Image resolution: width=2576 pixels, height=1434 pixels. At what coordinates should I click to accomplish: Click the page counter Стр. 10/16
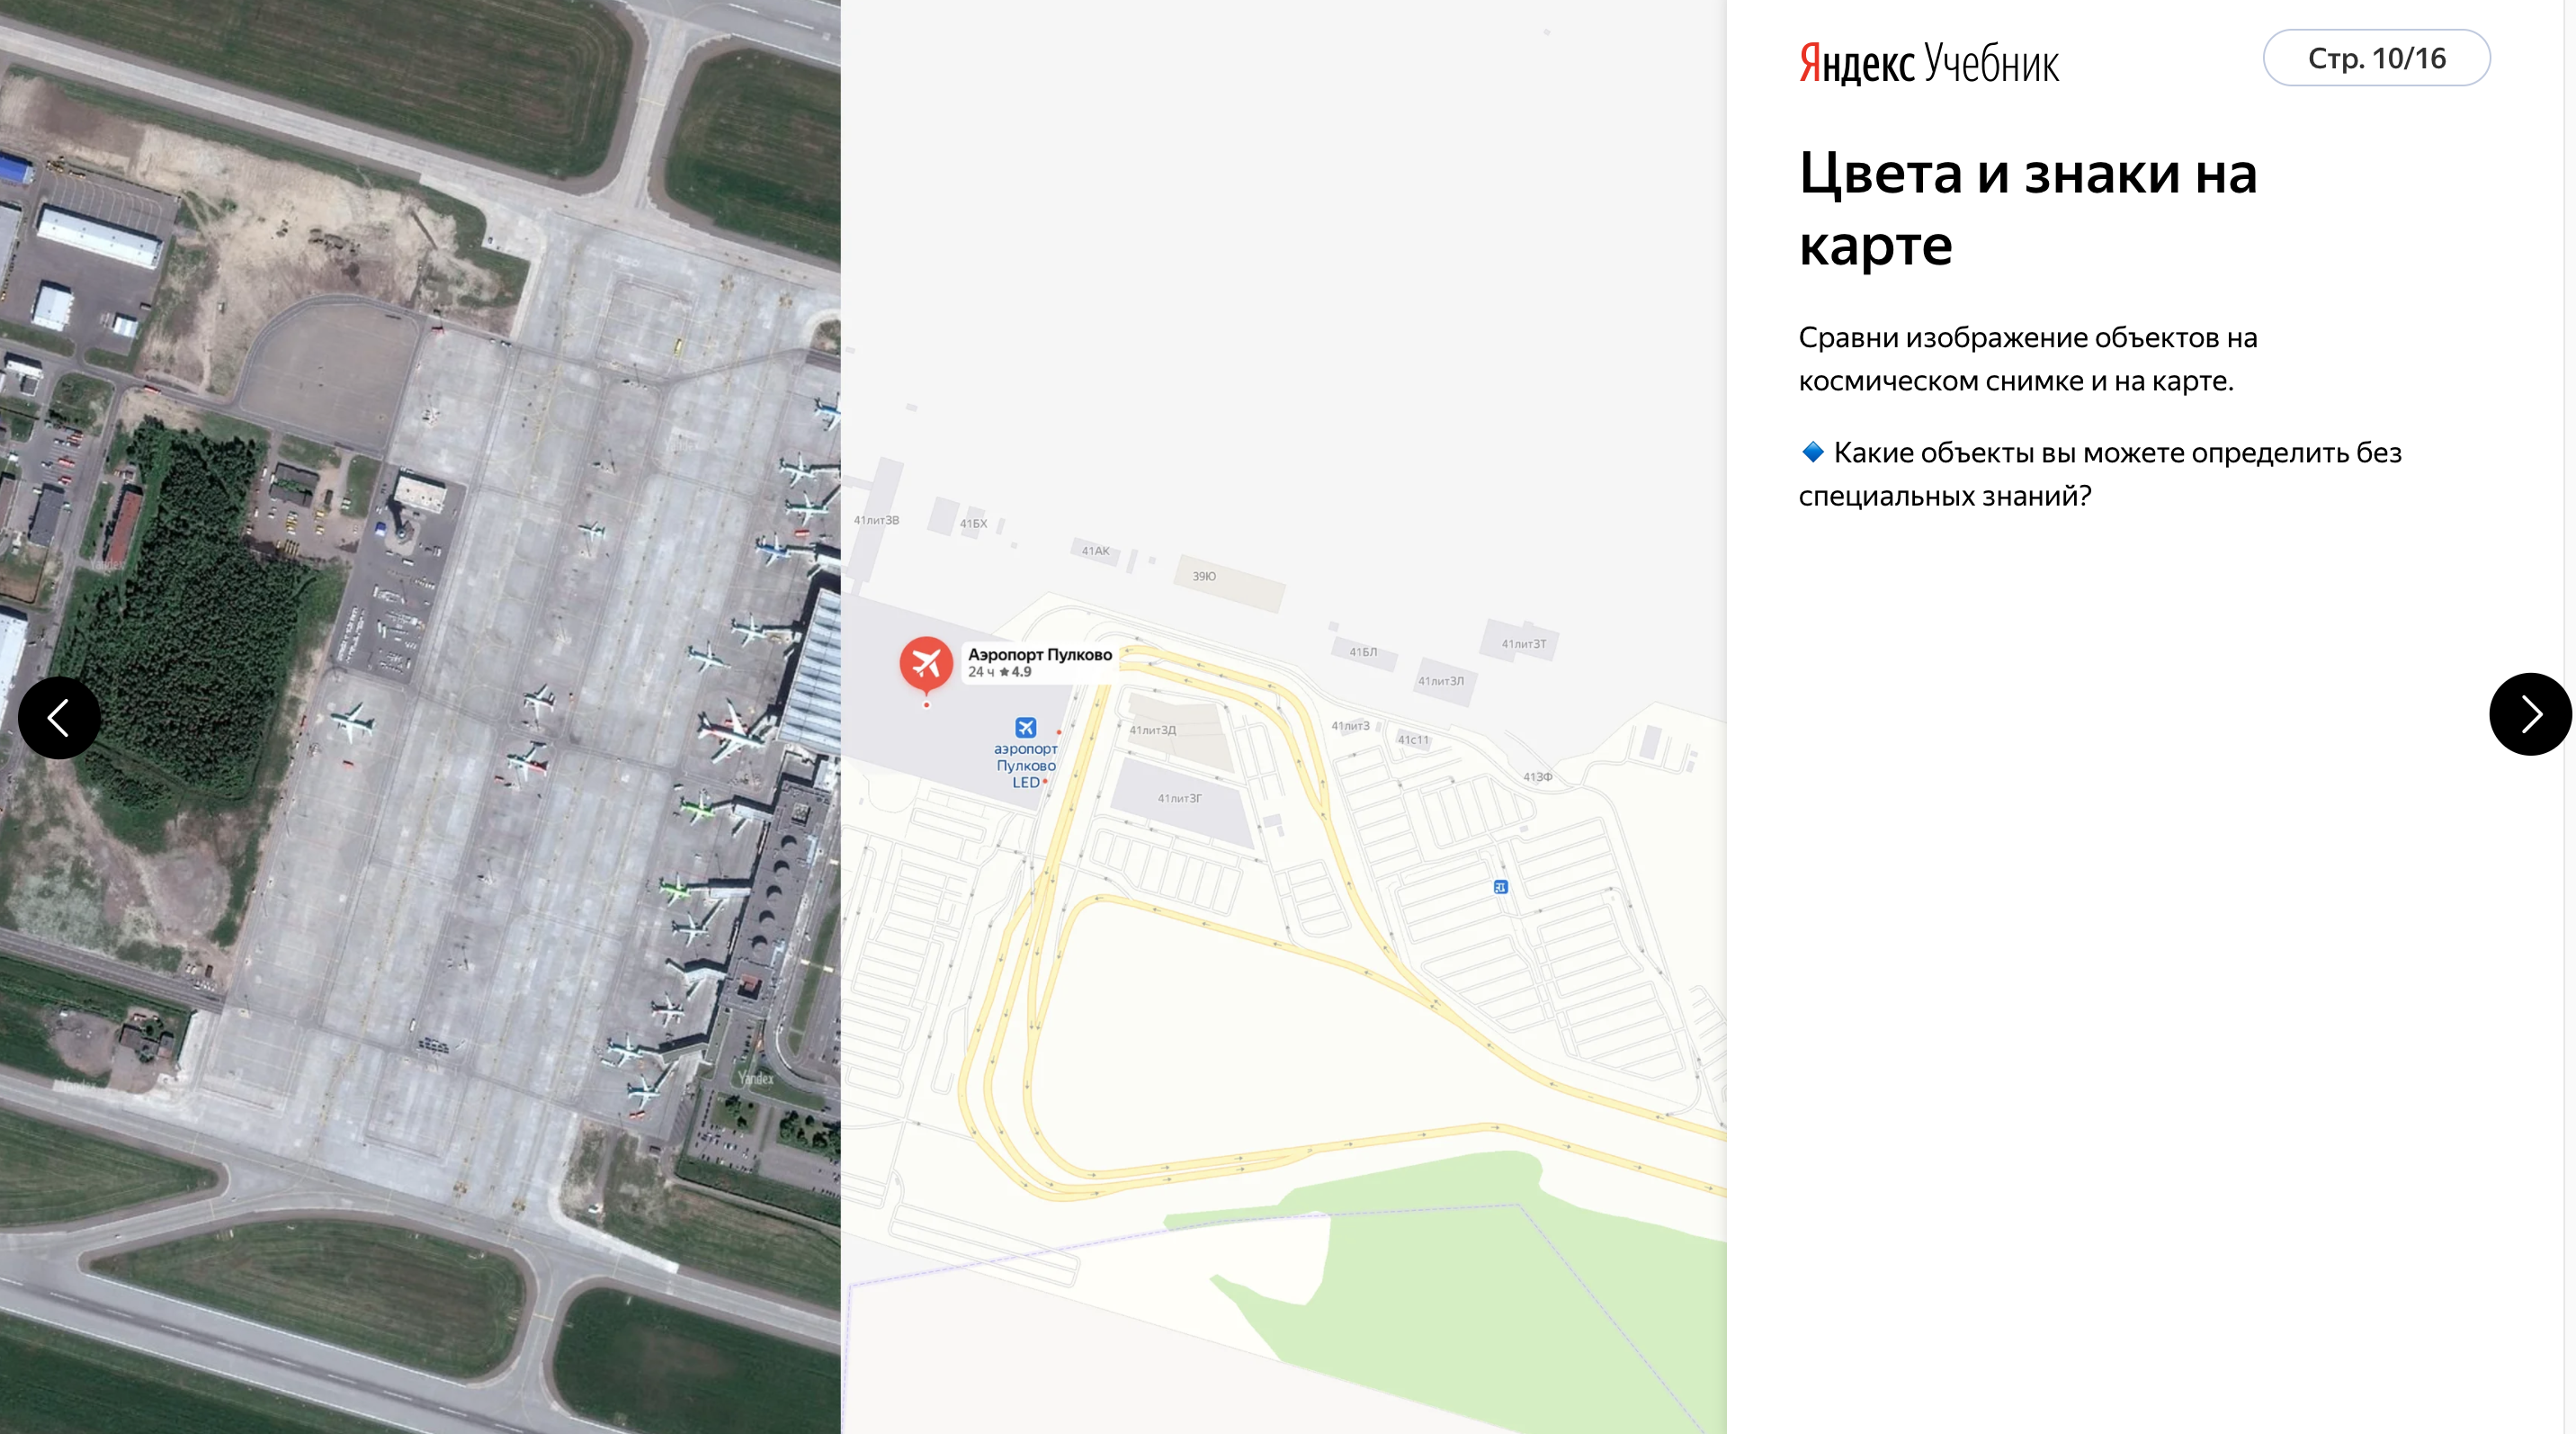2376,58
